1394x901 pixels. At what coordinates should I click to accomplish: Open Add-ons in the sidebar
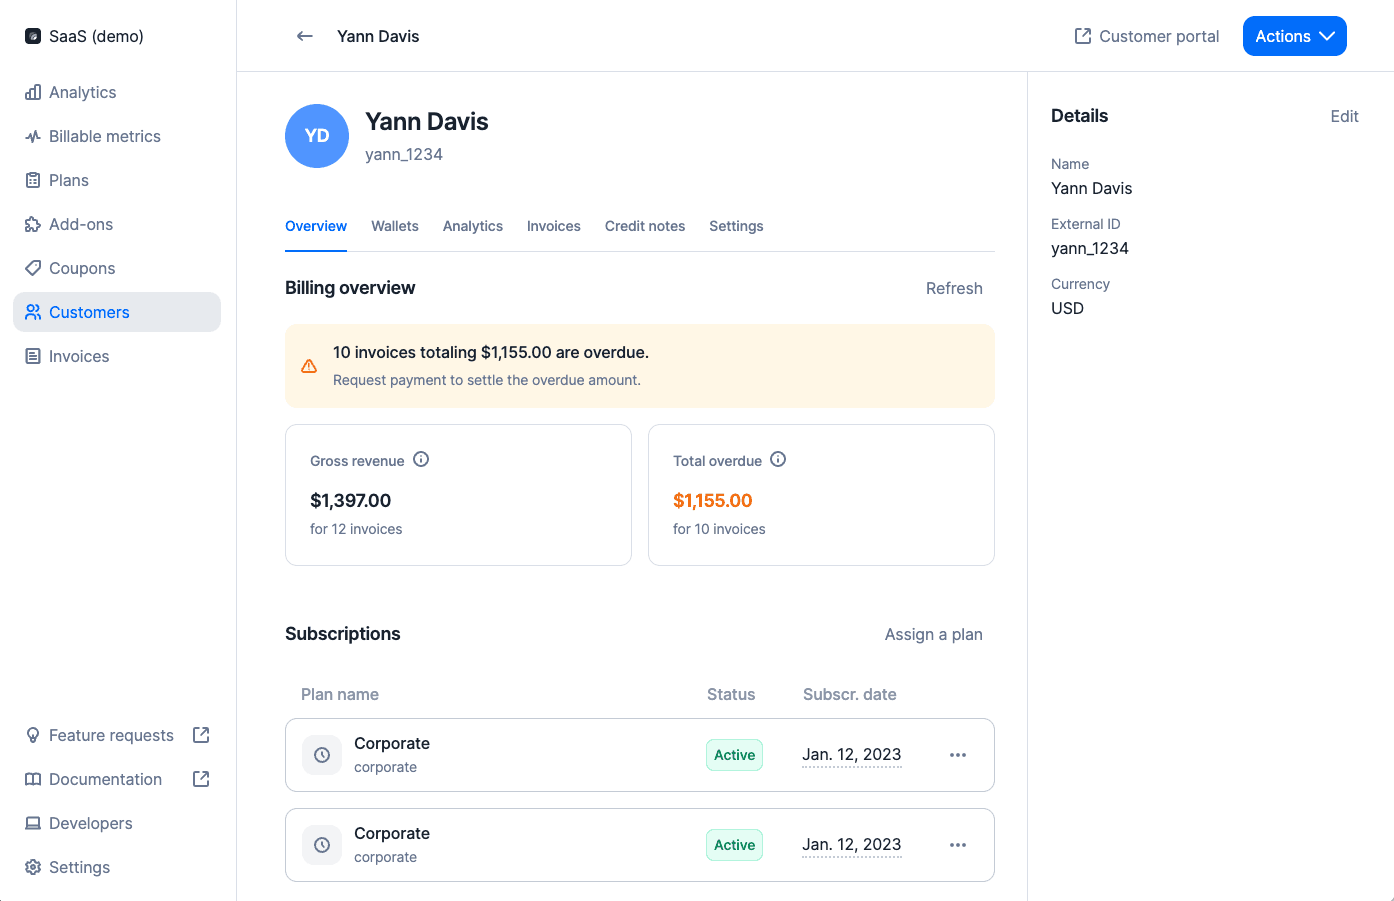(x=80, y=224)
